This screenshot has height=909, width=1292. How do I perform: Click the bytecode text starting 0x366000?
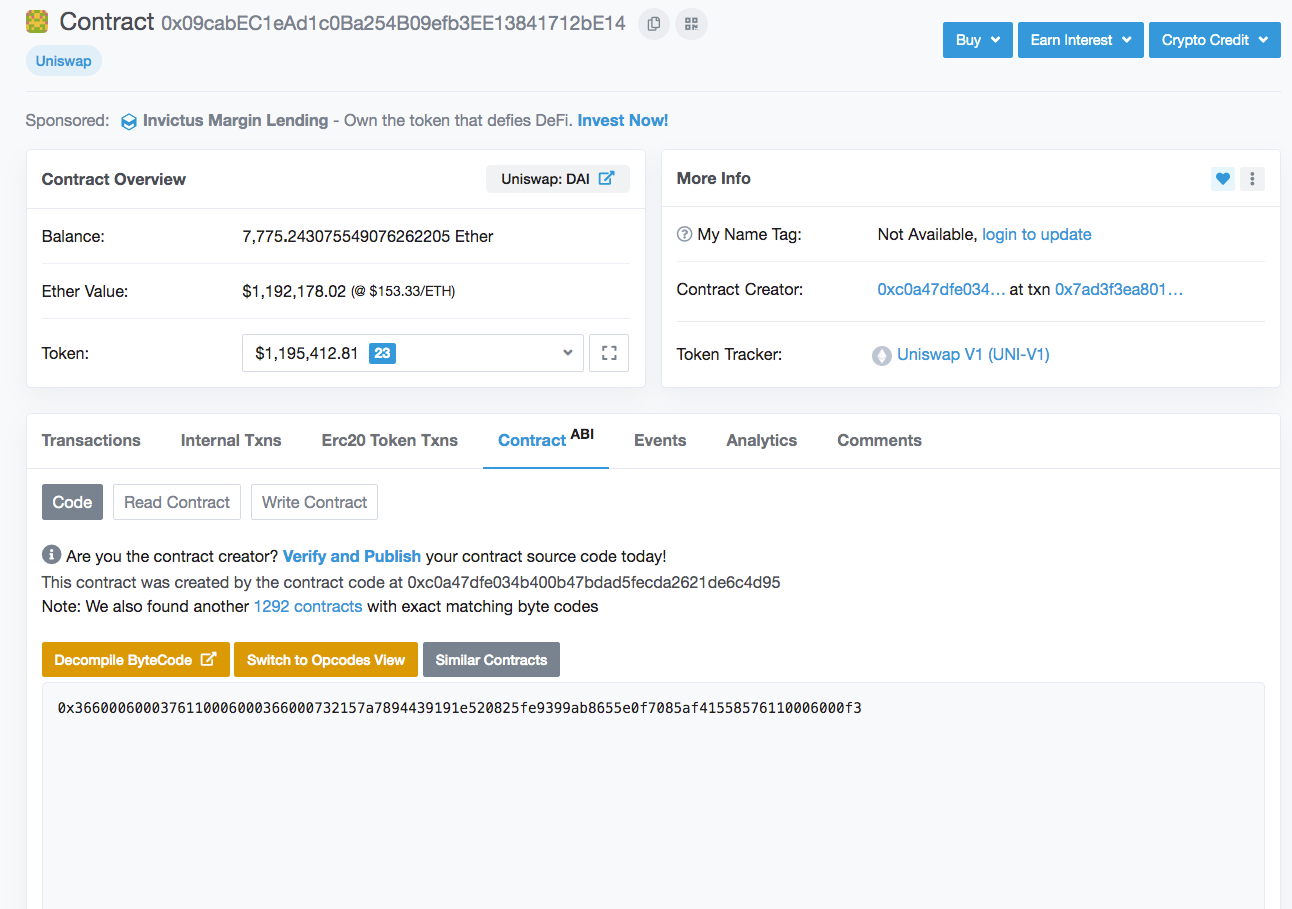(x=459, y=708)
